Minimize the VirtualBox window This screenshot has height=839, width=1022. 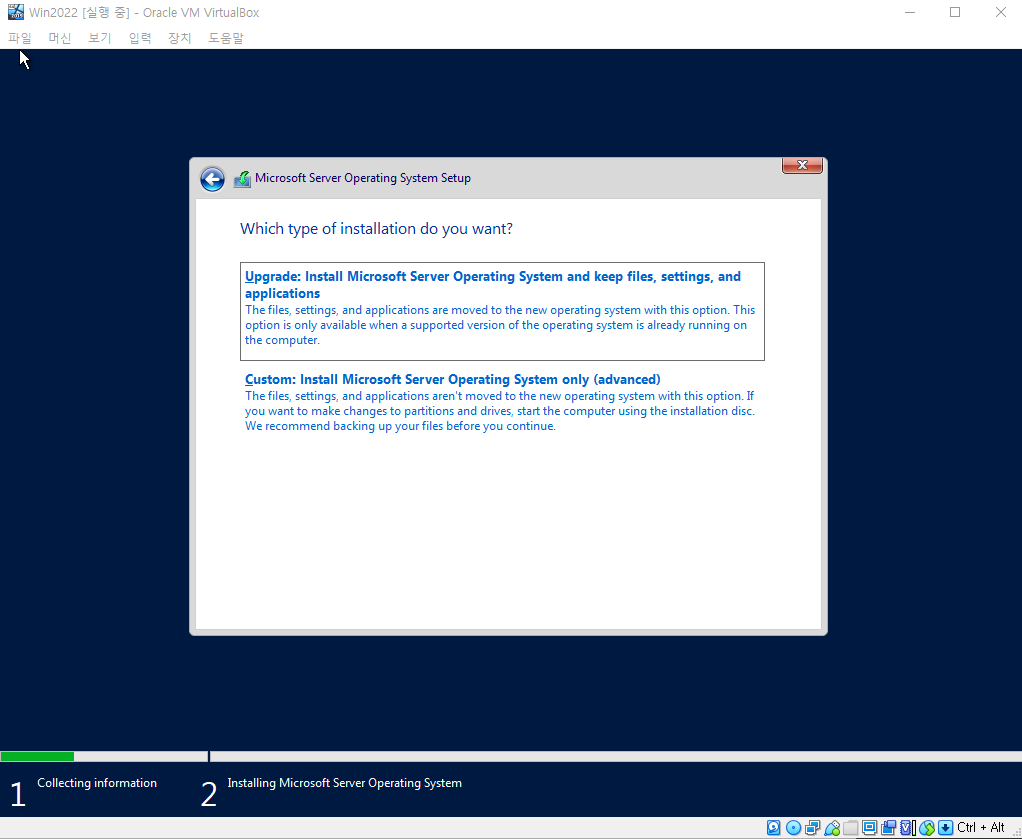(x=910, y=12)
